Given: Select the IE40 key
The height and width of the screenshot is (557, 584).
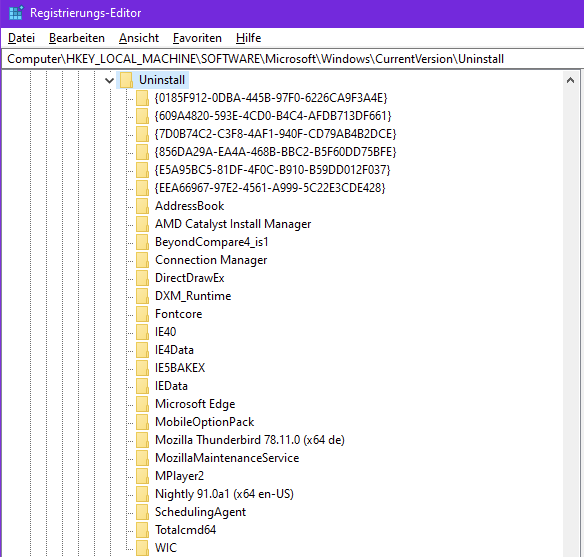Looking at the screenshot, I should (165, 332).
